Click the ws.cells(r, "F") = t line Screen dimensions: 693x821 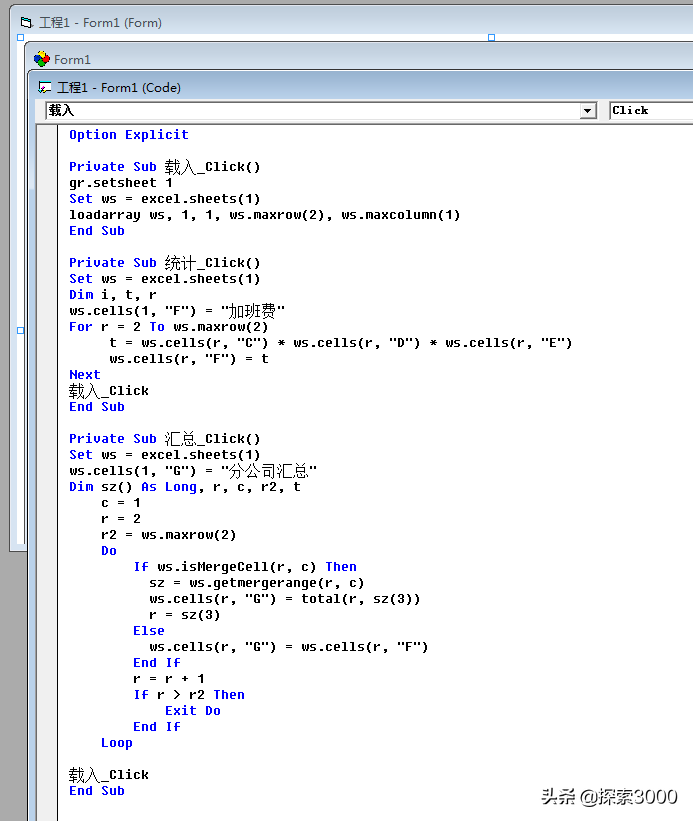coord(189,359)
